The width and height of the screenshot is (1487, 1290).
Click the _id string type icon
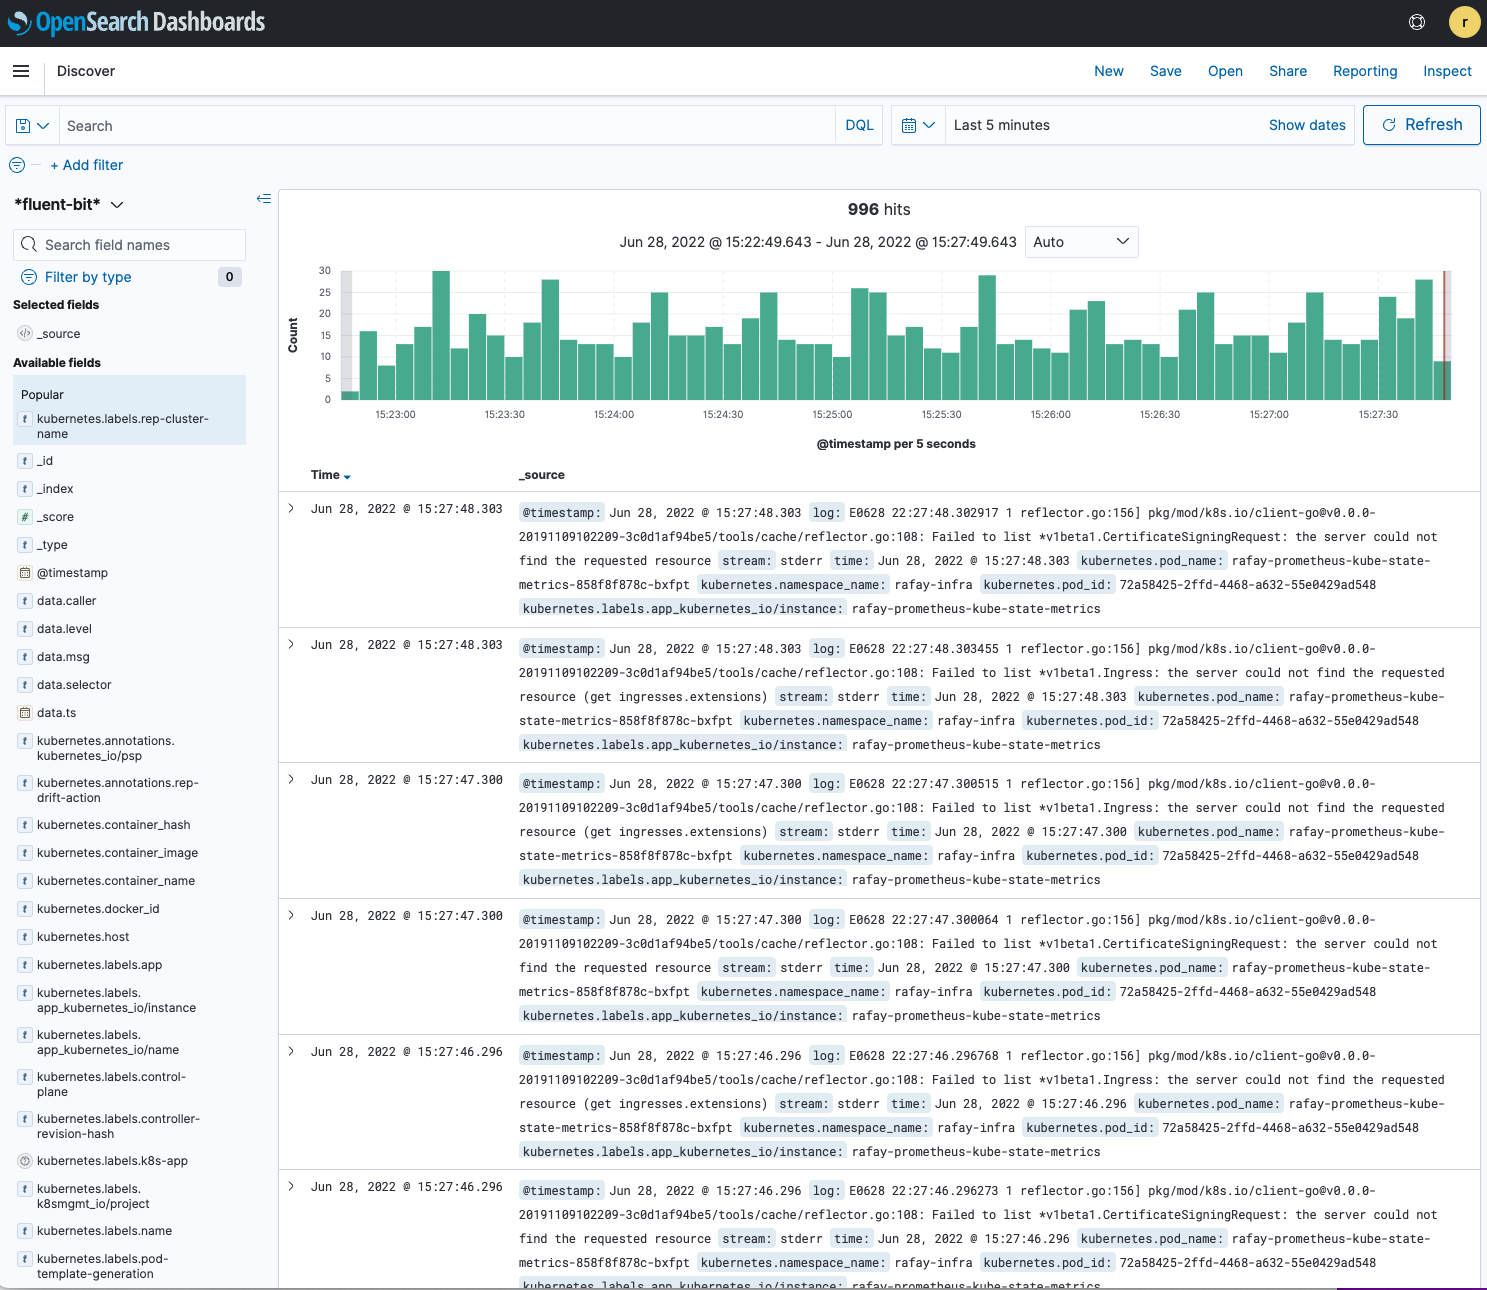[25, 461]
